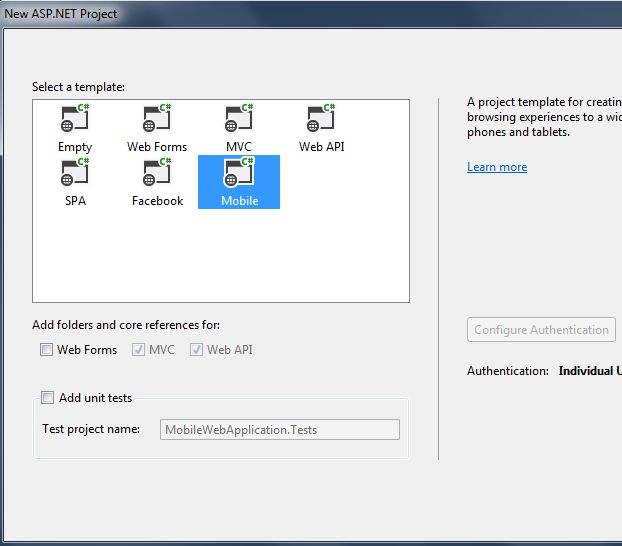
Task: Select the SPA template icon
Action: (75, 172)
